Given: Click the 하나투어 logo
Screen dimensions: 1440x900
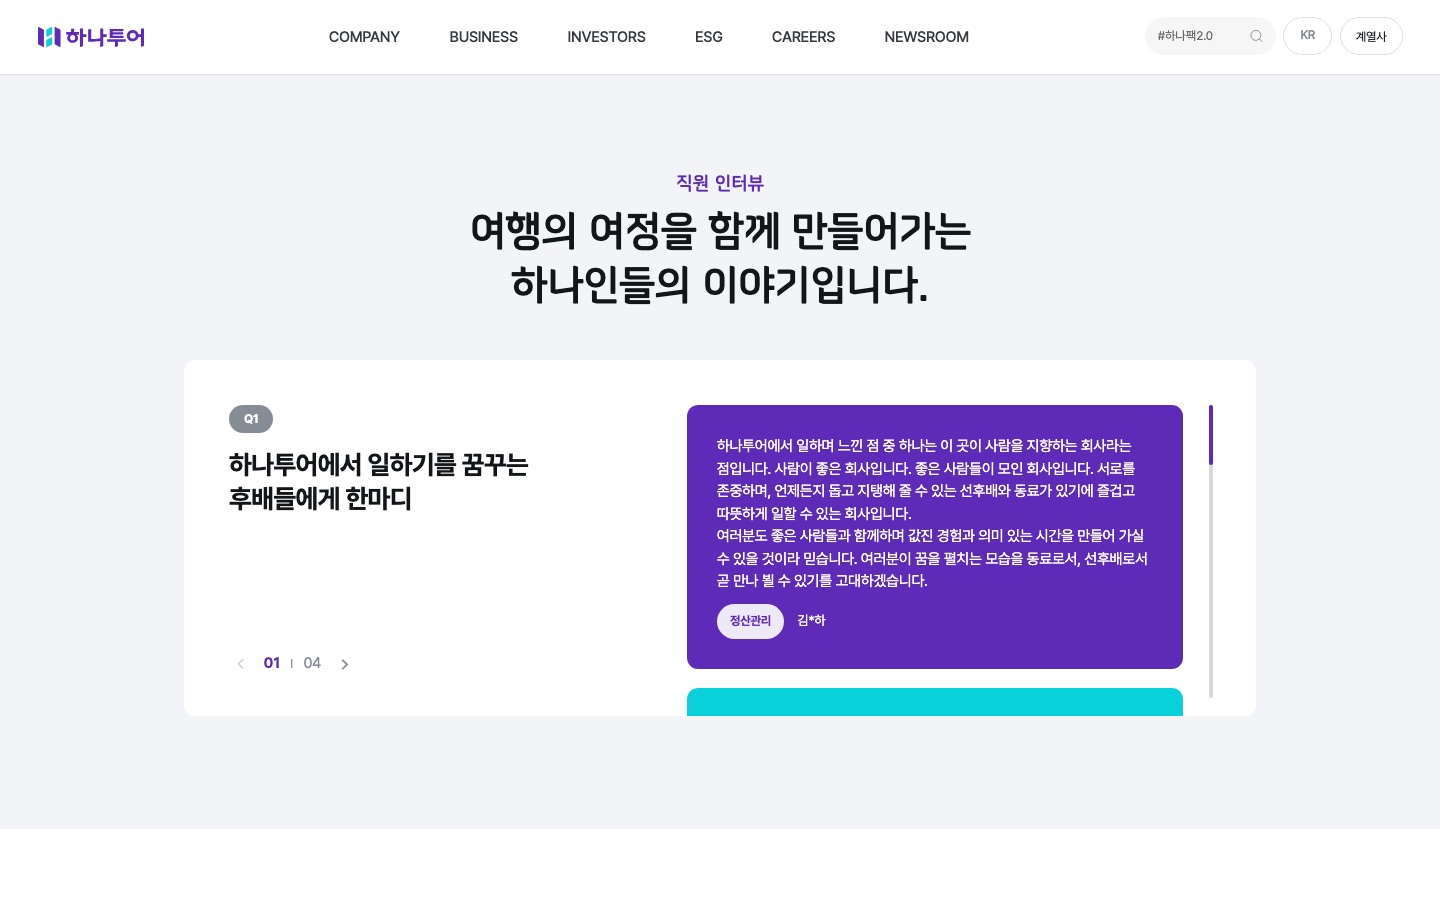Looking at the screenshot, I should [x=91, y=37].
